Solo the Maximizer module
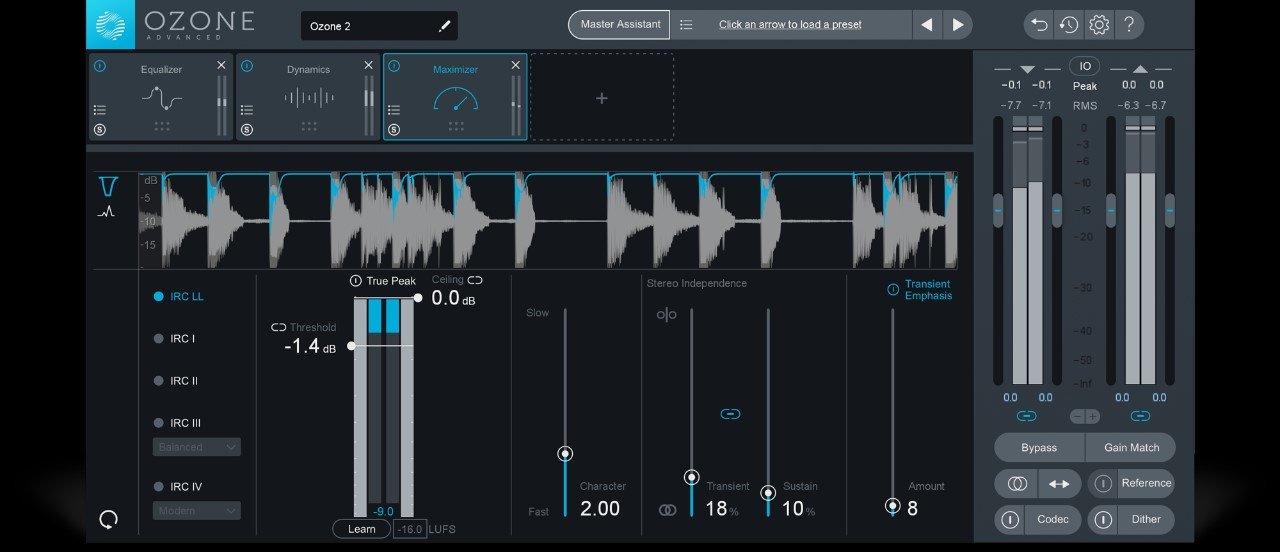 pyautogui.click(x=394, y=130)
